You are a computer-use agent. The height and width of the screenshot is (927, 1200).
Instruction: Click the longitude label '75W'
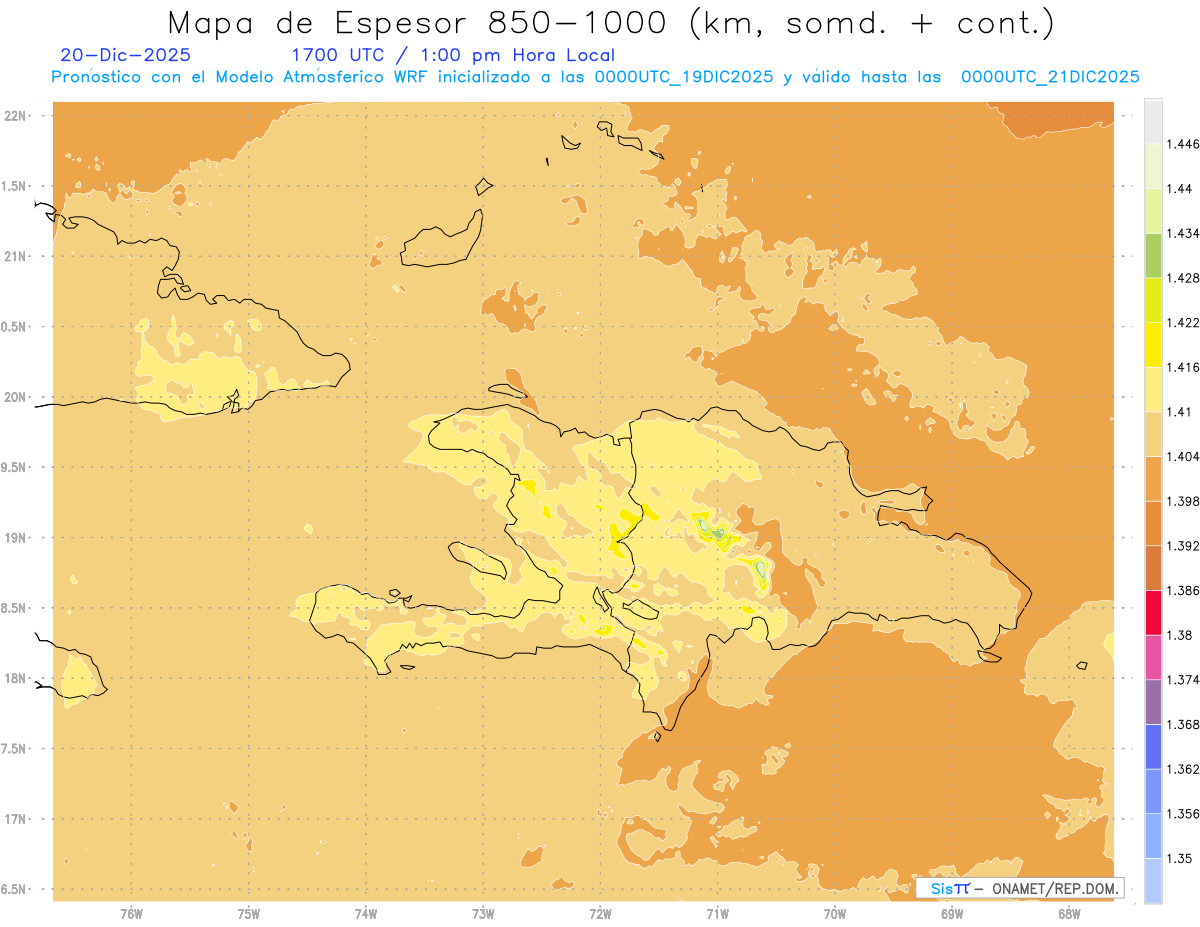(x=249, y=914)
